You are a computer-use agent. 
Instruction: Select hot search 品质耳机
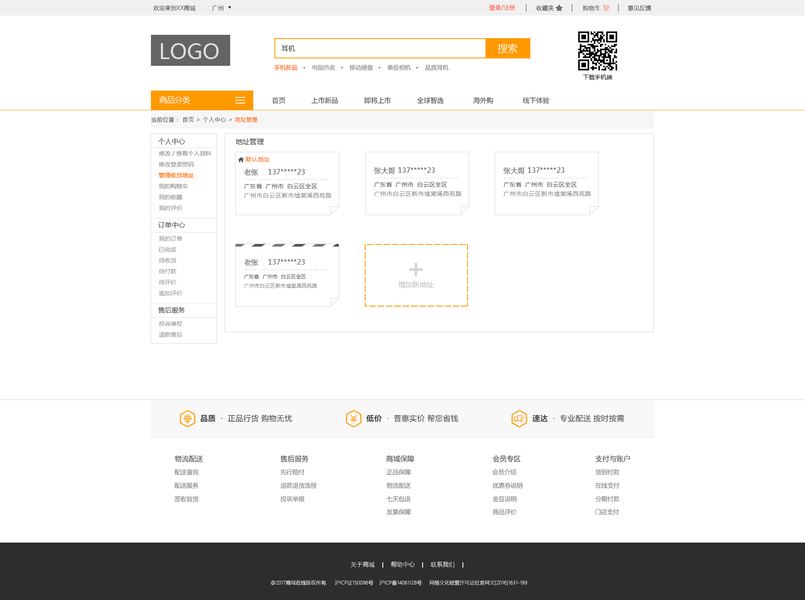click(436, 68)
